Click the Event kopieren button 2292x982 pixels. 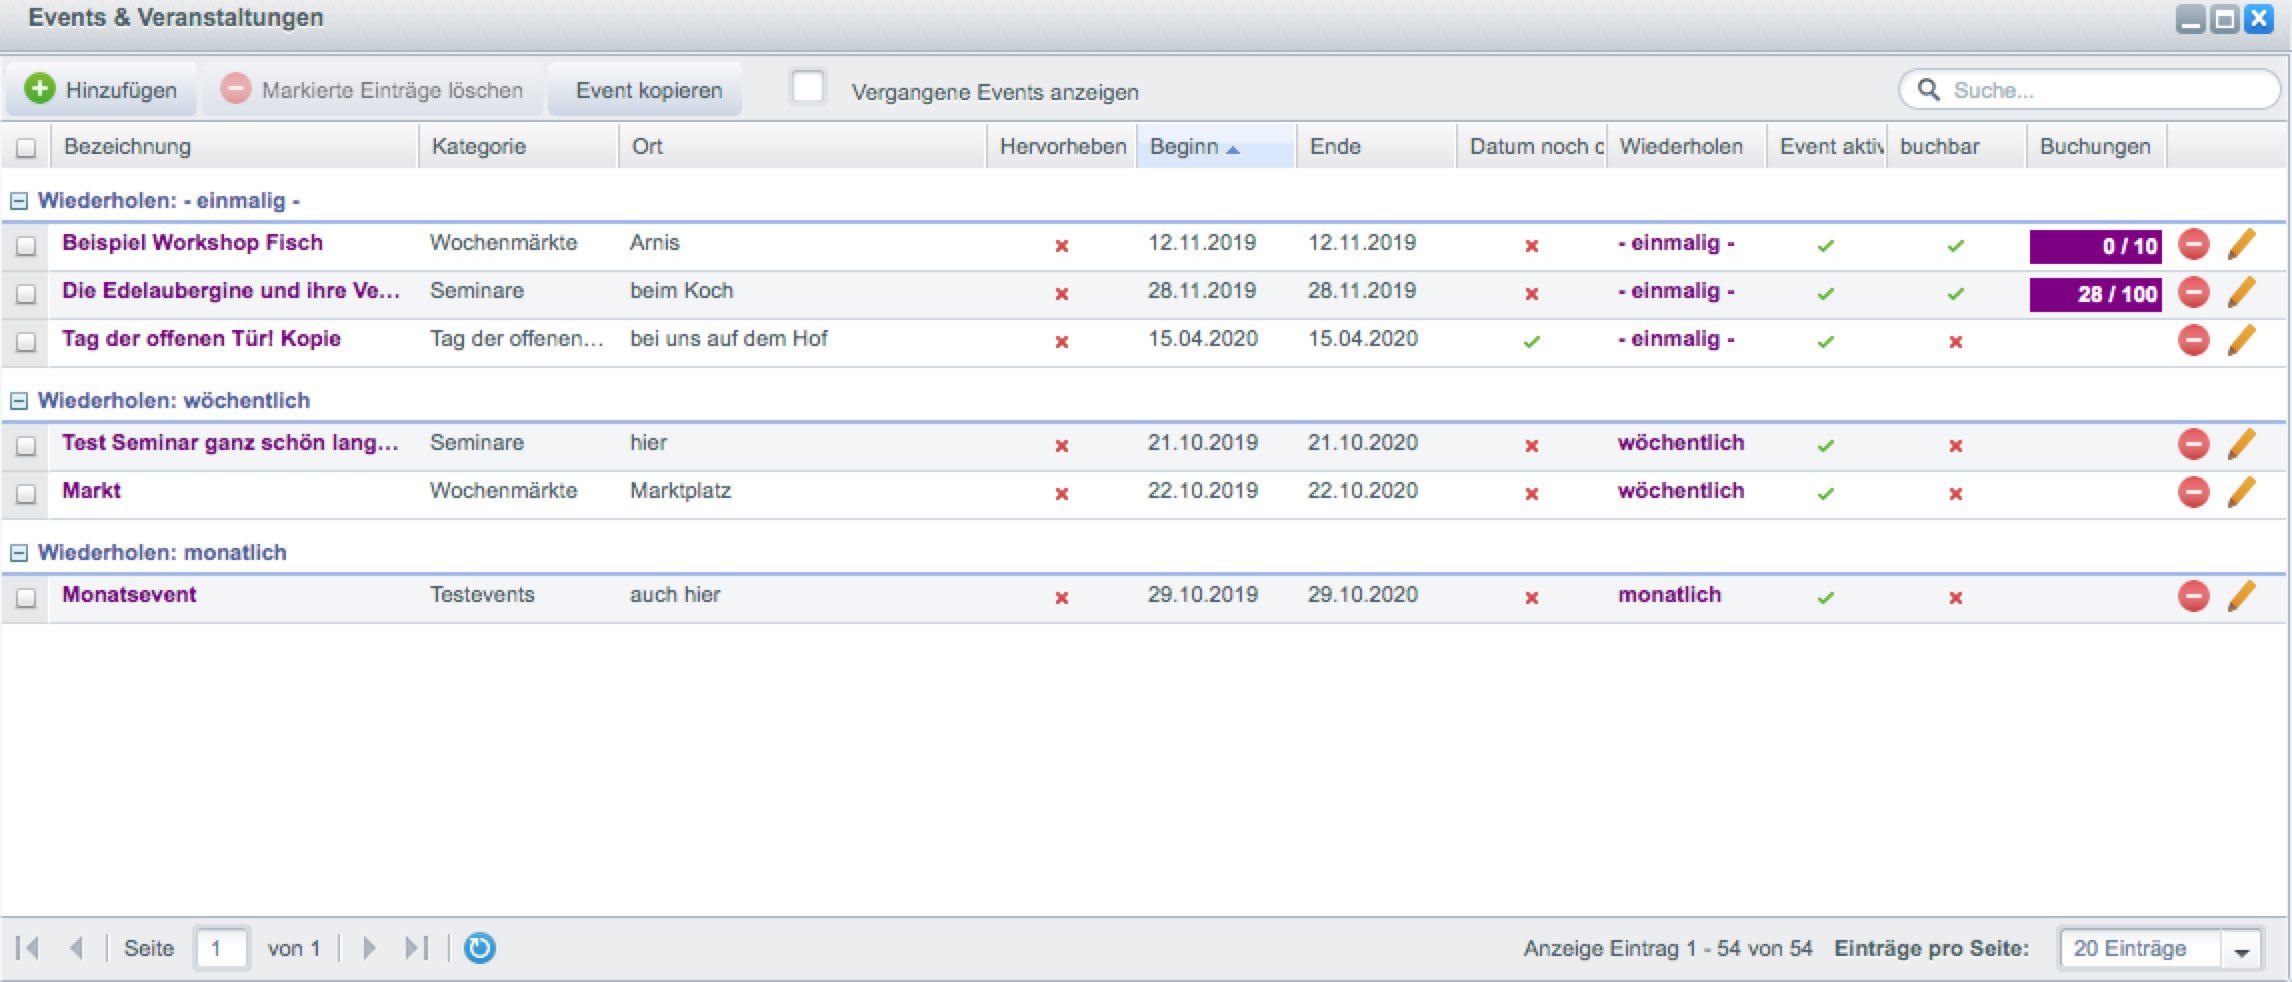648,90
